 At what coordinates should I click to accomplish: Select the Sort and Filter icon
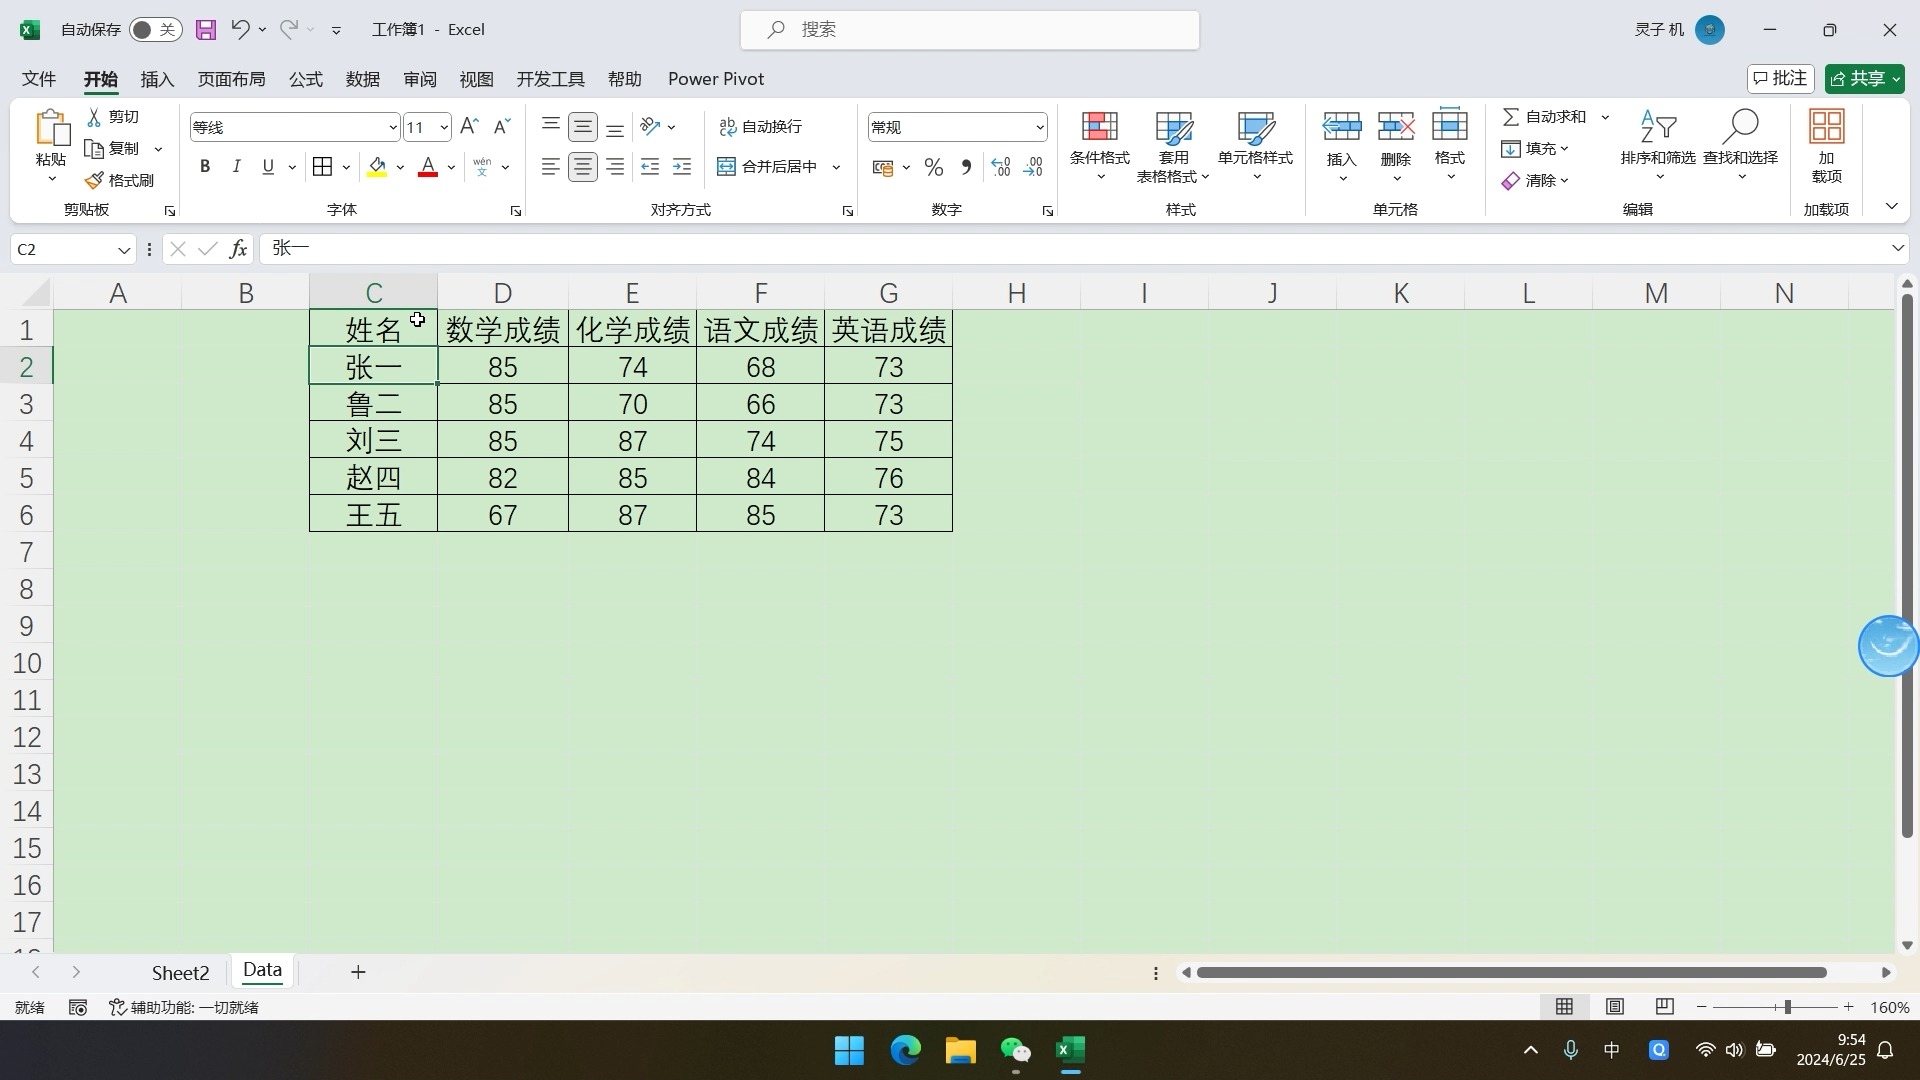[x=1657, y=128]
